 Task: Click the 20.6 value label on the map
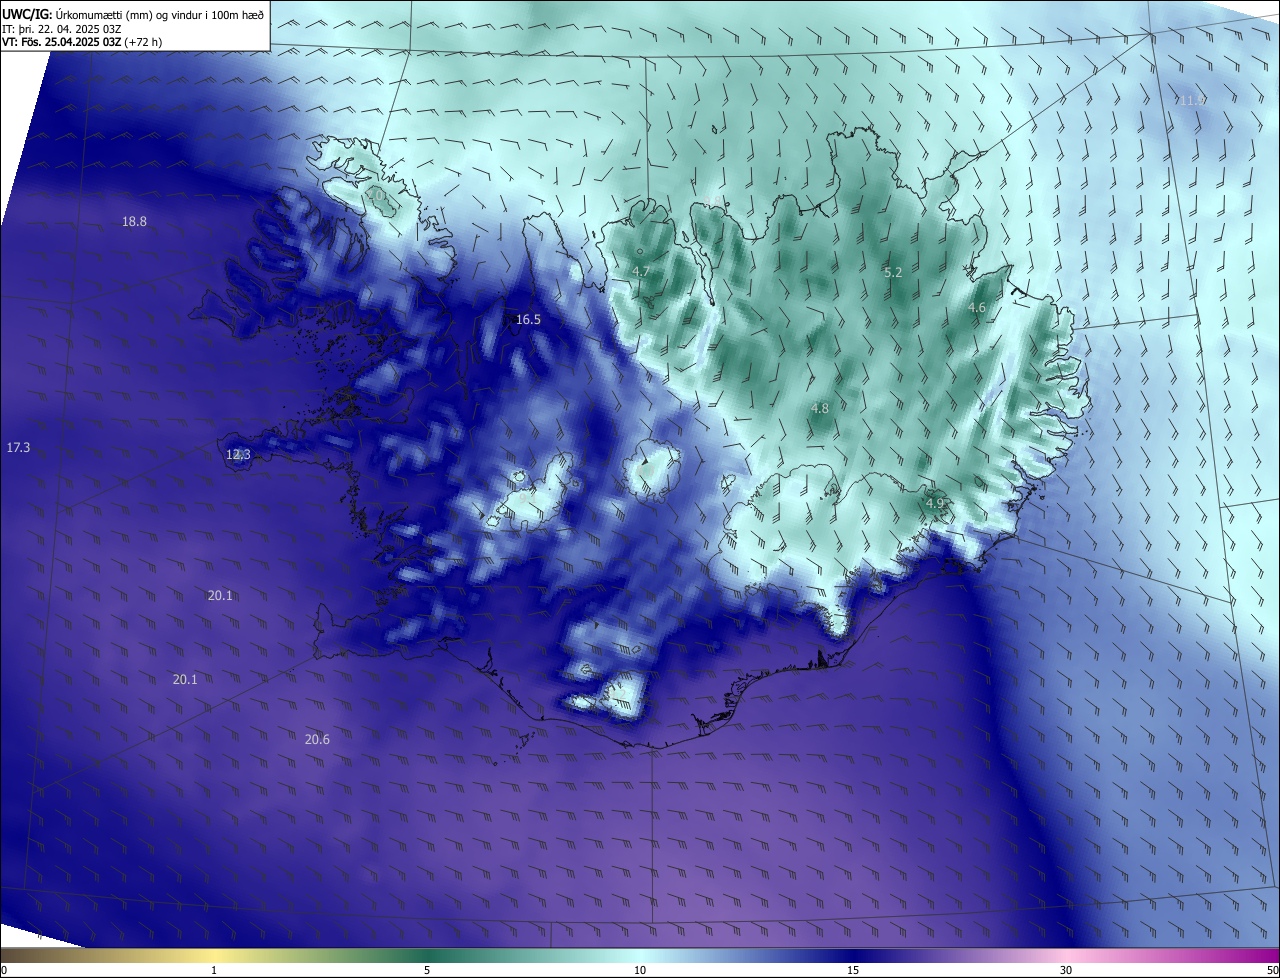pyautogui.click(x=317, y=740)
